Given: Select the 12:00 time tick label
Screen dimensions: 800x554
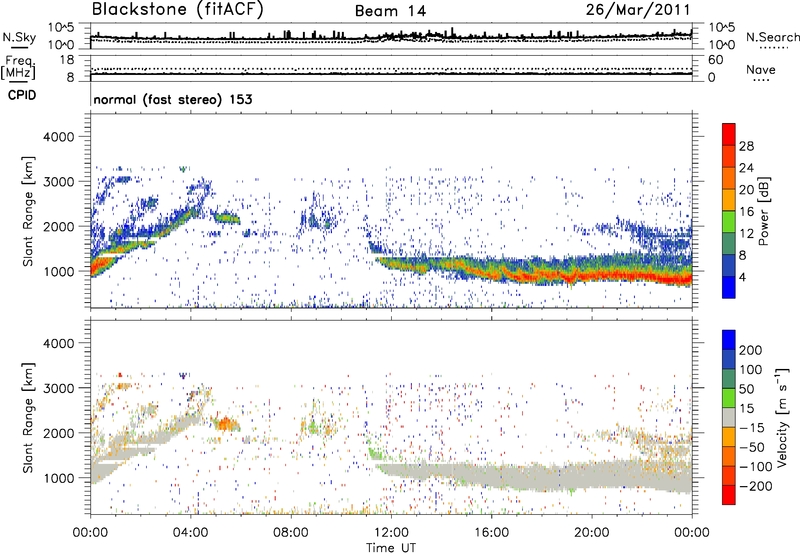Looking at the screenshot, I should click(391, 533).
